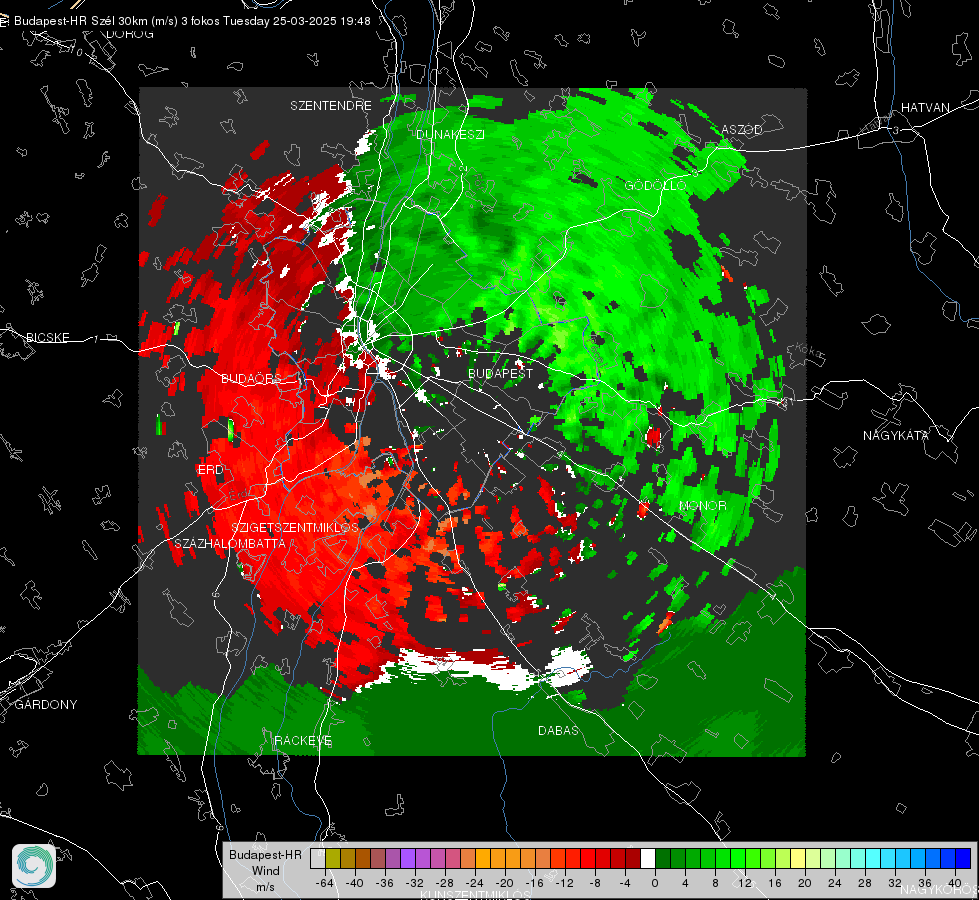
Task: Click the light grey leftmost legend swatch
Action: tap(318, 859)
